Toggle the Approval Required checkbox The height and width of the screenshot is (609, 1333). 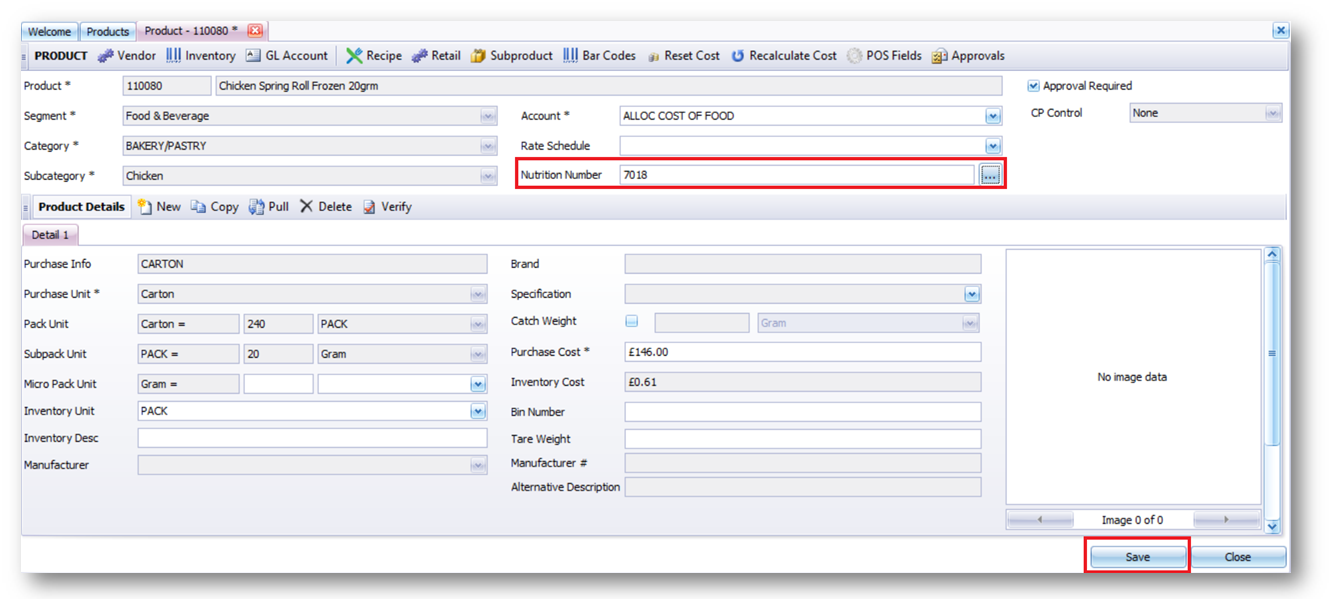[1034, 87]
